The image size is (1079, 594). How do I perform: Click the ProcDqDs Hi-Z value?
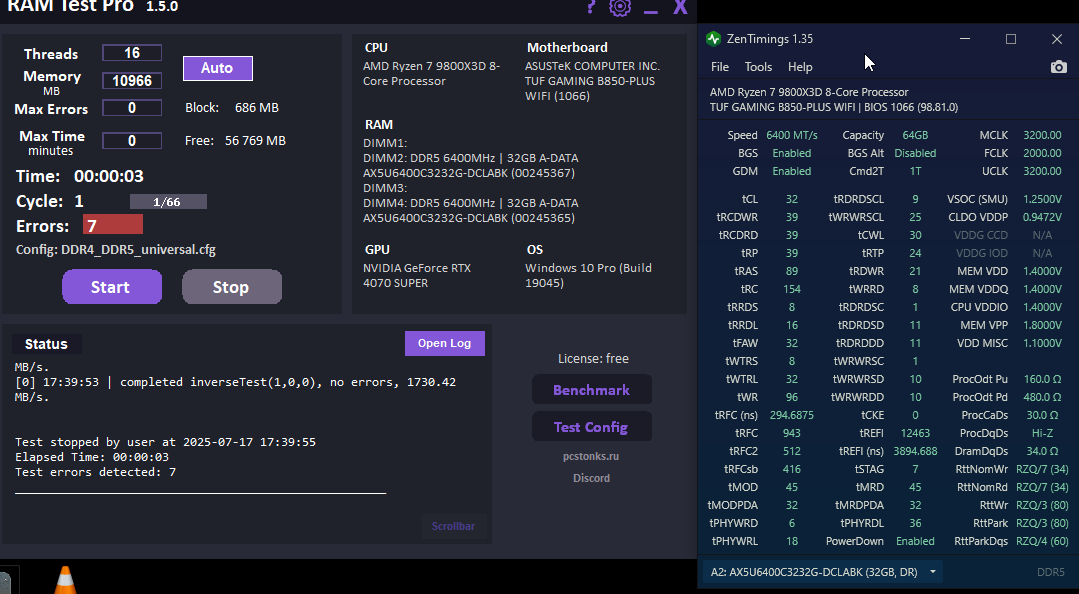[x=1042, y=433]
